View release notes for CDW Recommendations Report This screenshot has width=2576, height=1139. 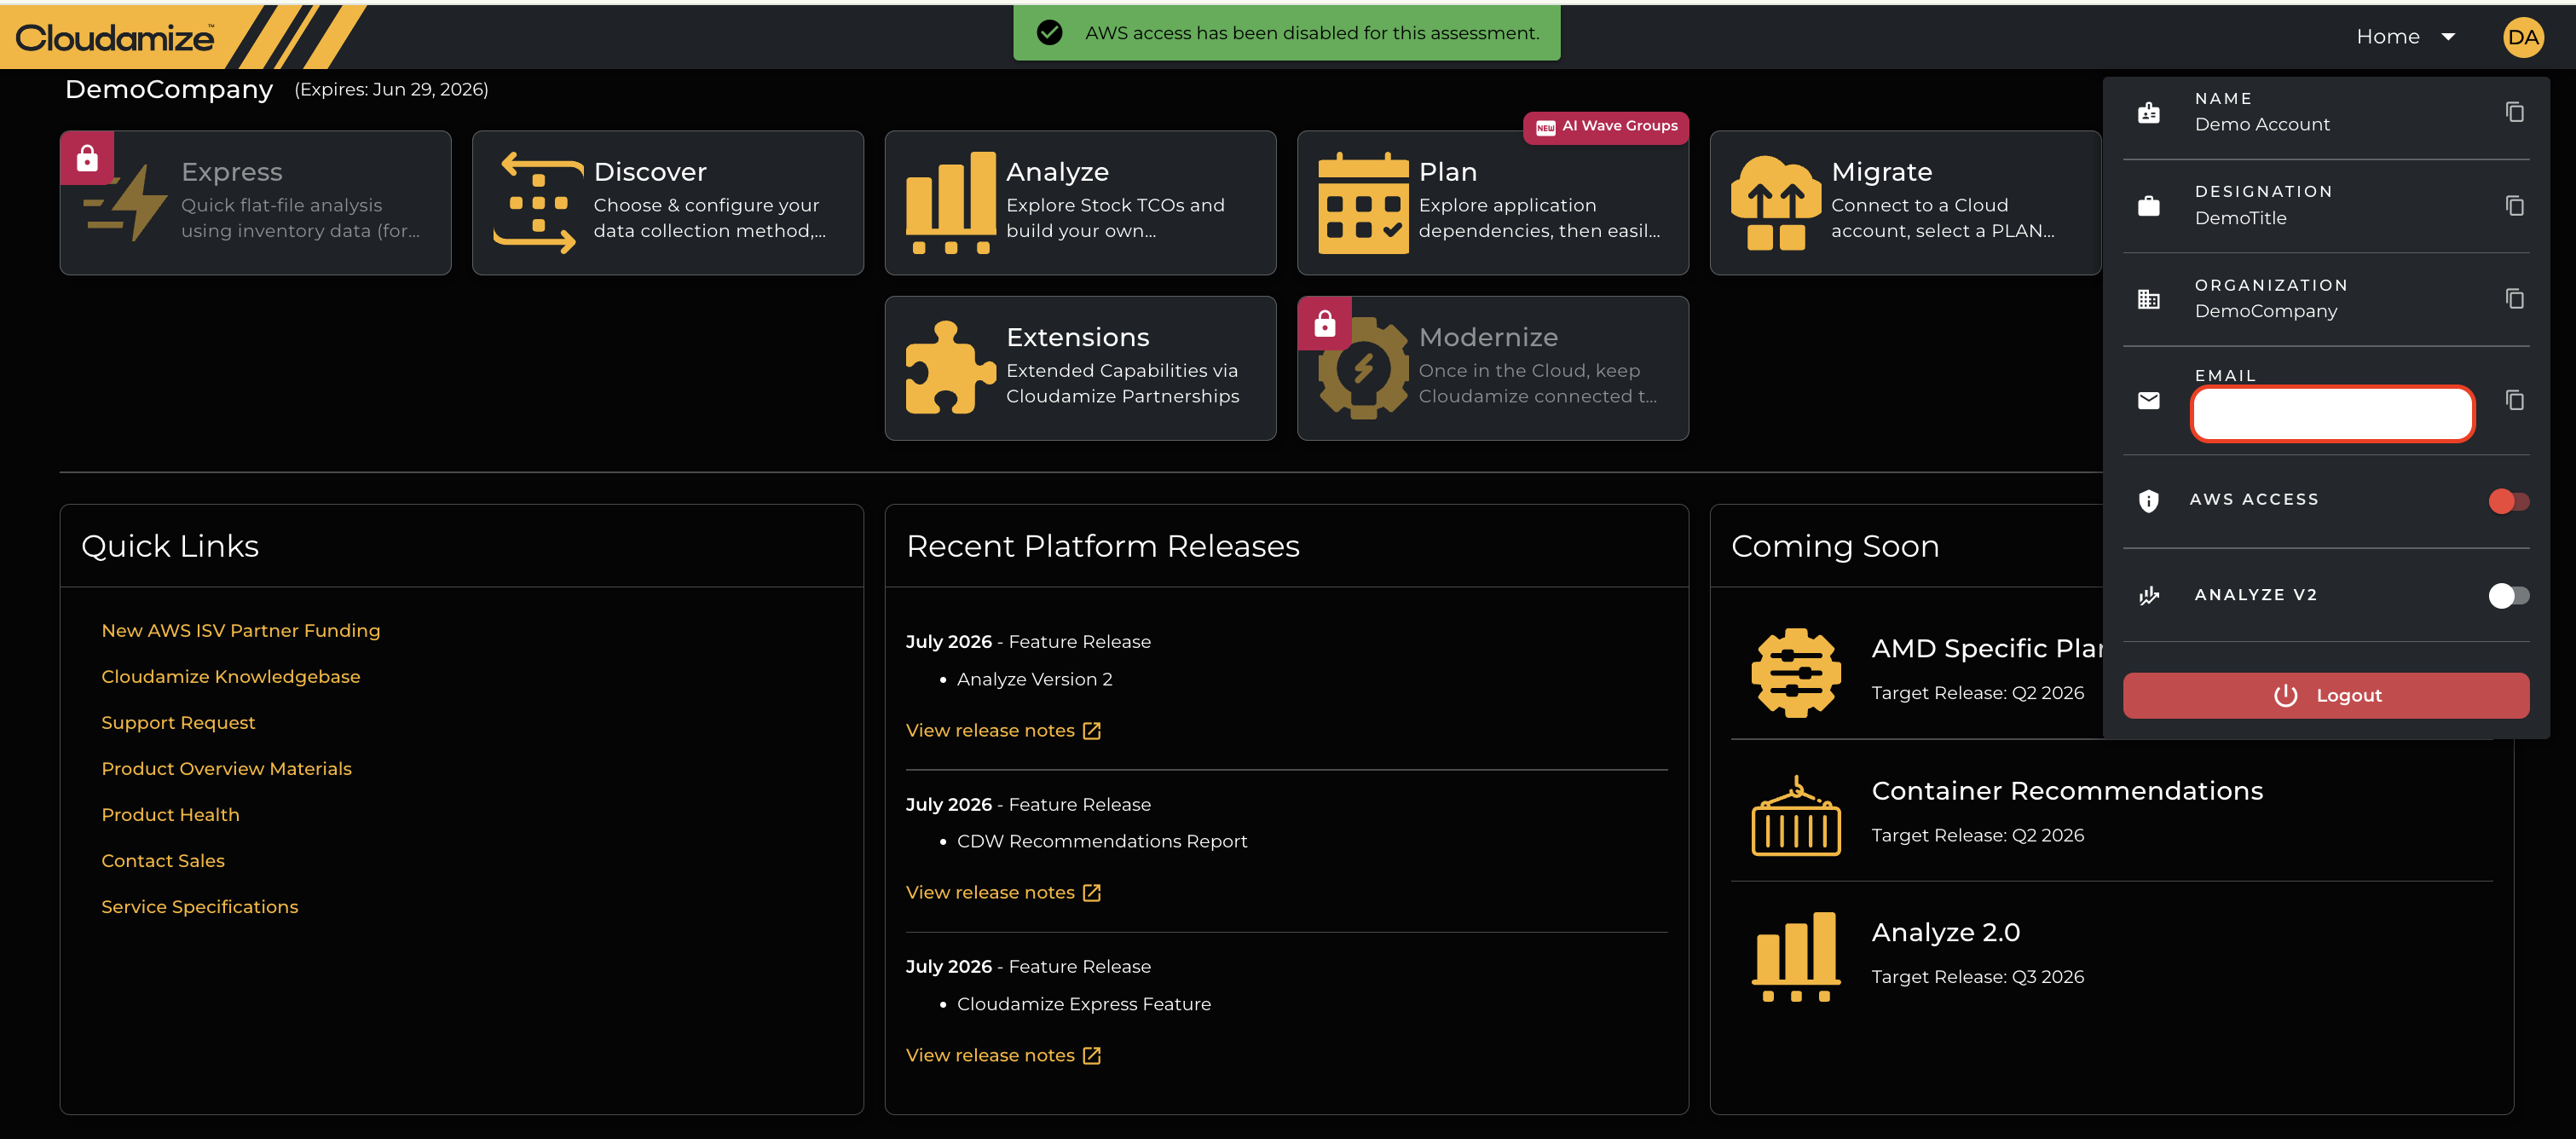point(1003,892)
